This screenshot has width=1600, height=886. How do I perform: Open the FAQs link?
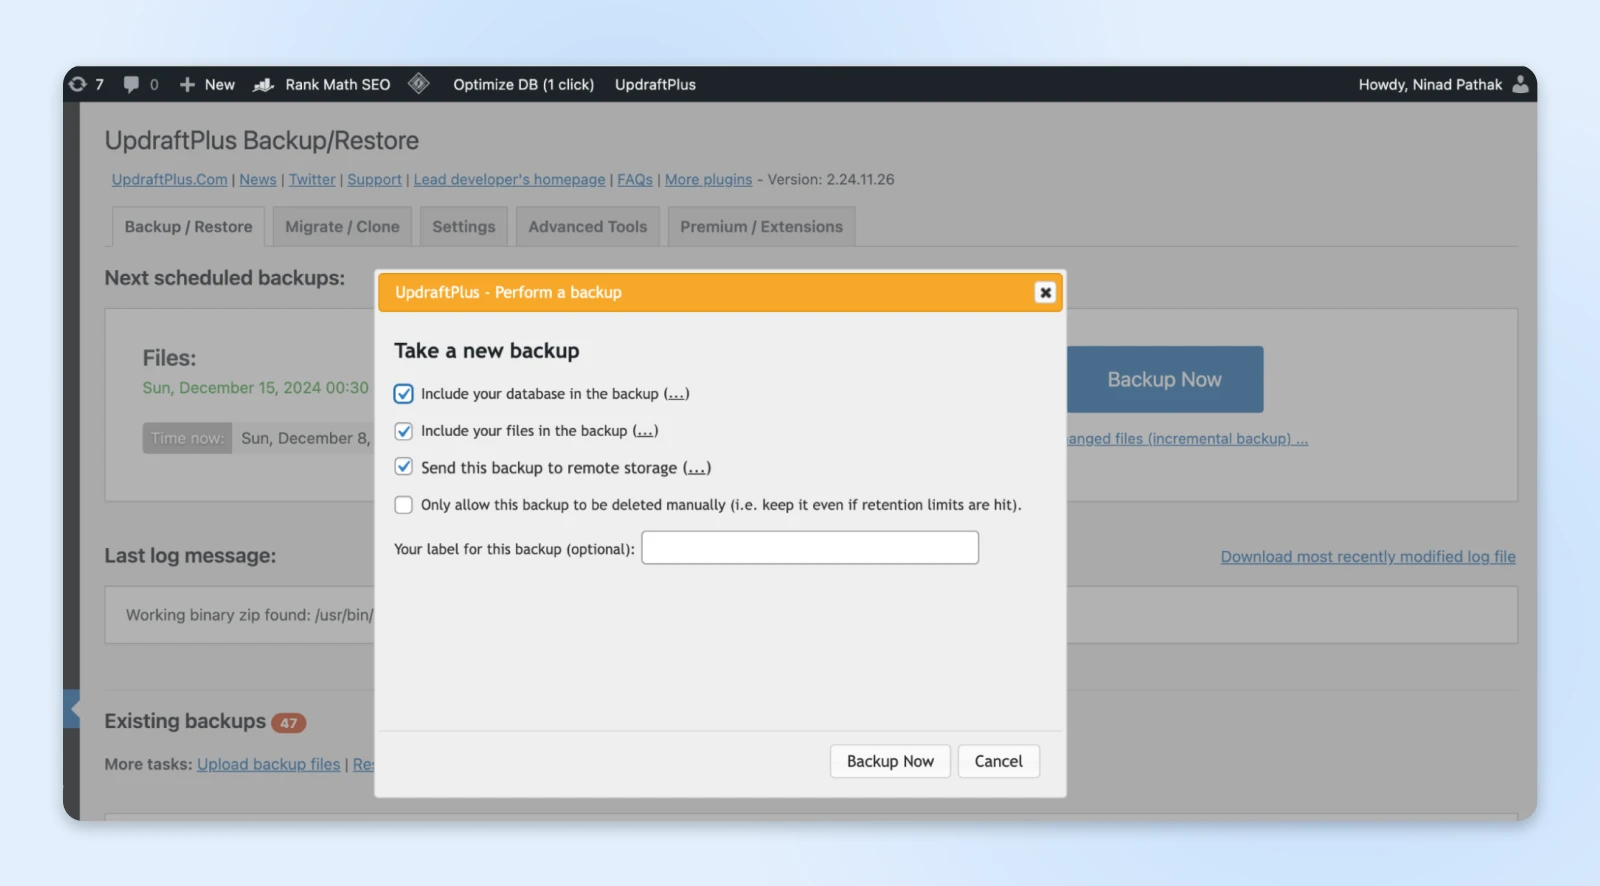[x=635, y=179]
